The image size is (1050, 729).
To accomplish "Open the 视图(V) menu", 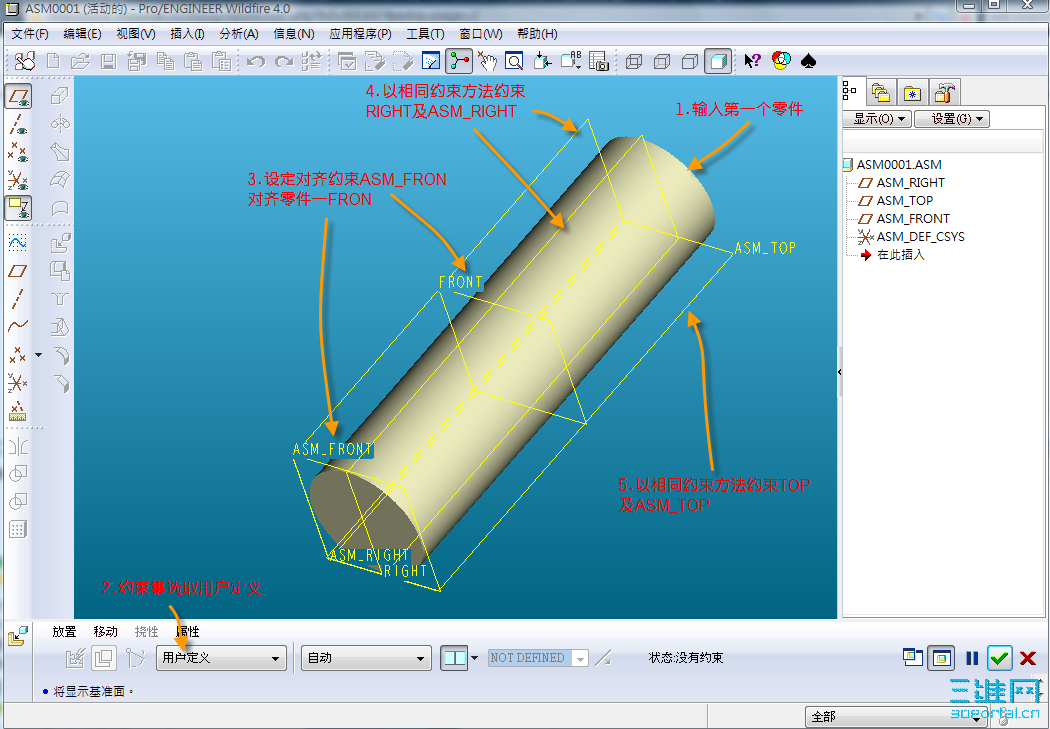I will 135,33.
